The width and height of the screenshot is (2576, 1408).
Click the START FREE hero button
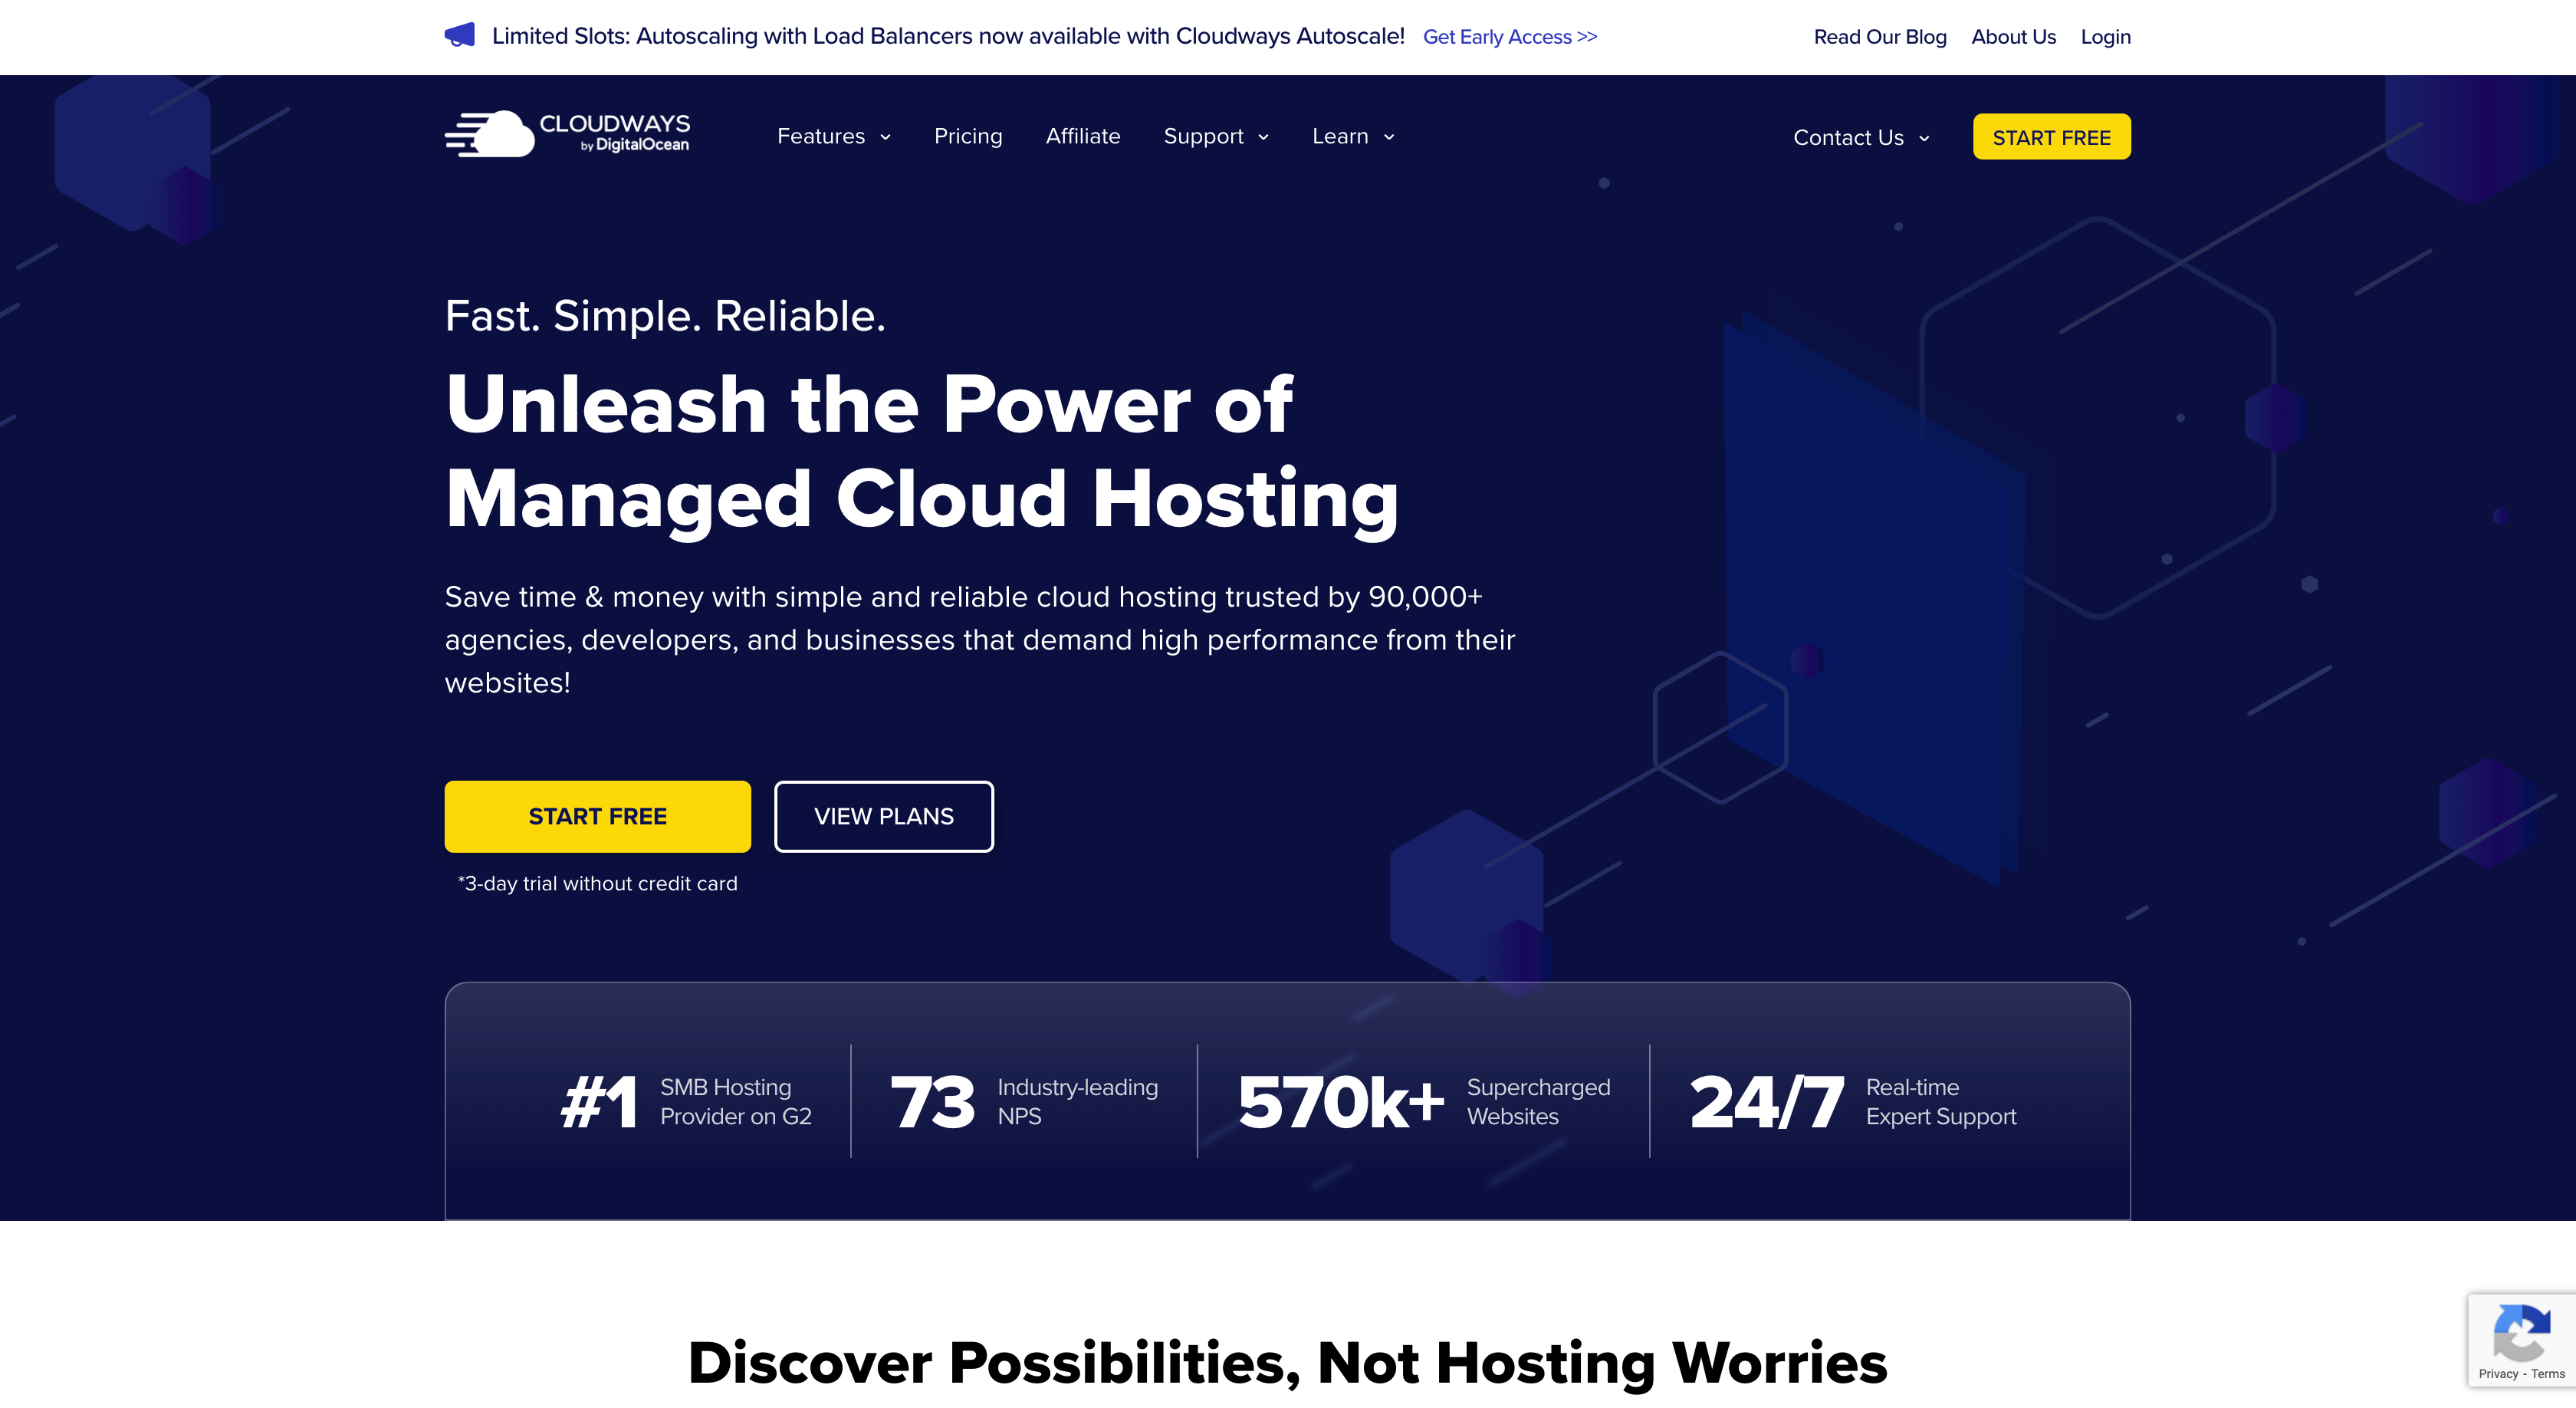598,815
